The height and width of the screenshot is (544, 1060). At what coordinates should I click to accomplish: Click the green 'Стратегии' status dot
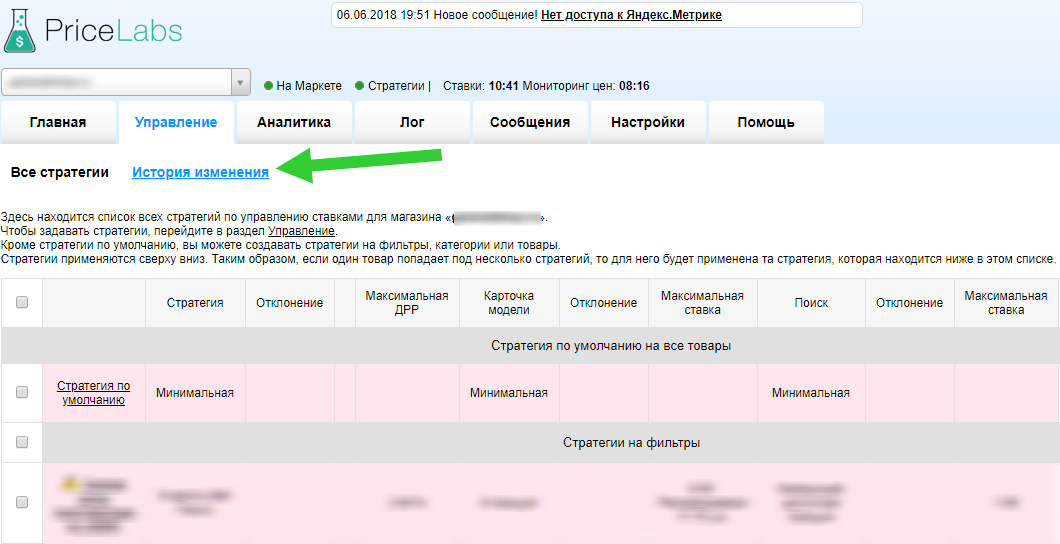360,86
